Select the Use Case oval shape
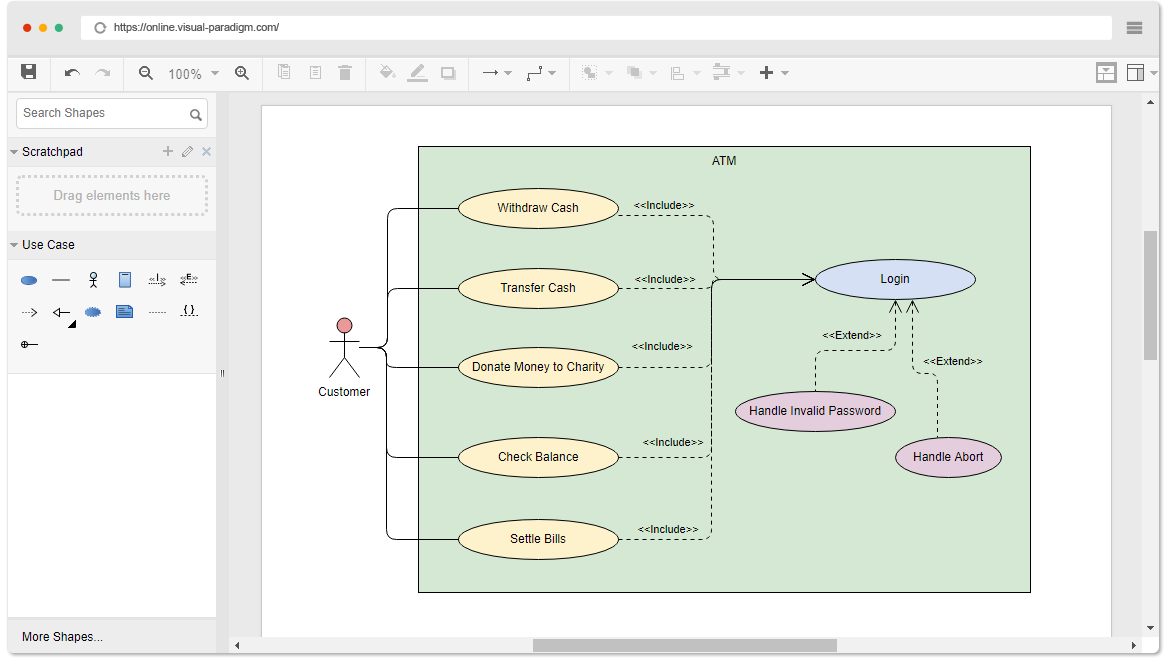 pyautogui.click(x=29, y=280)
